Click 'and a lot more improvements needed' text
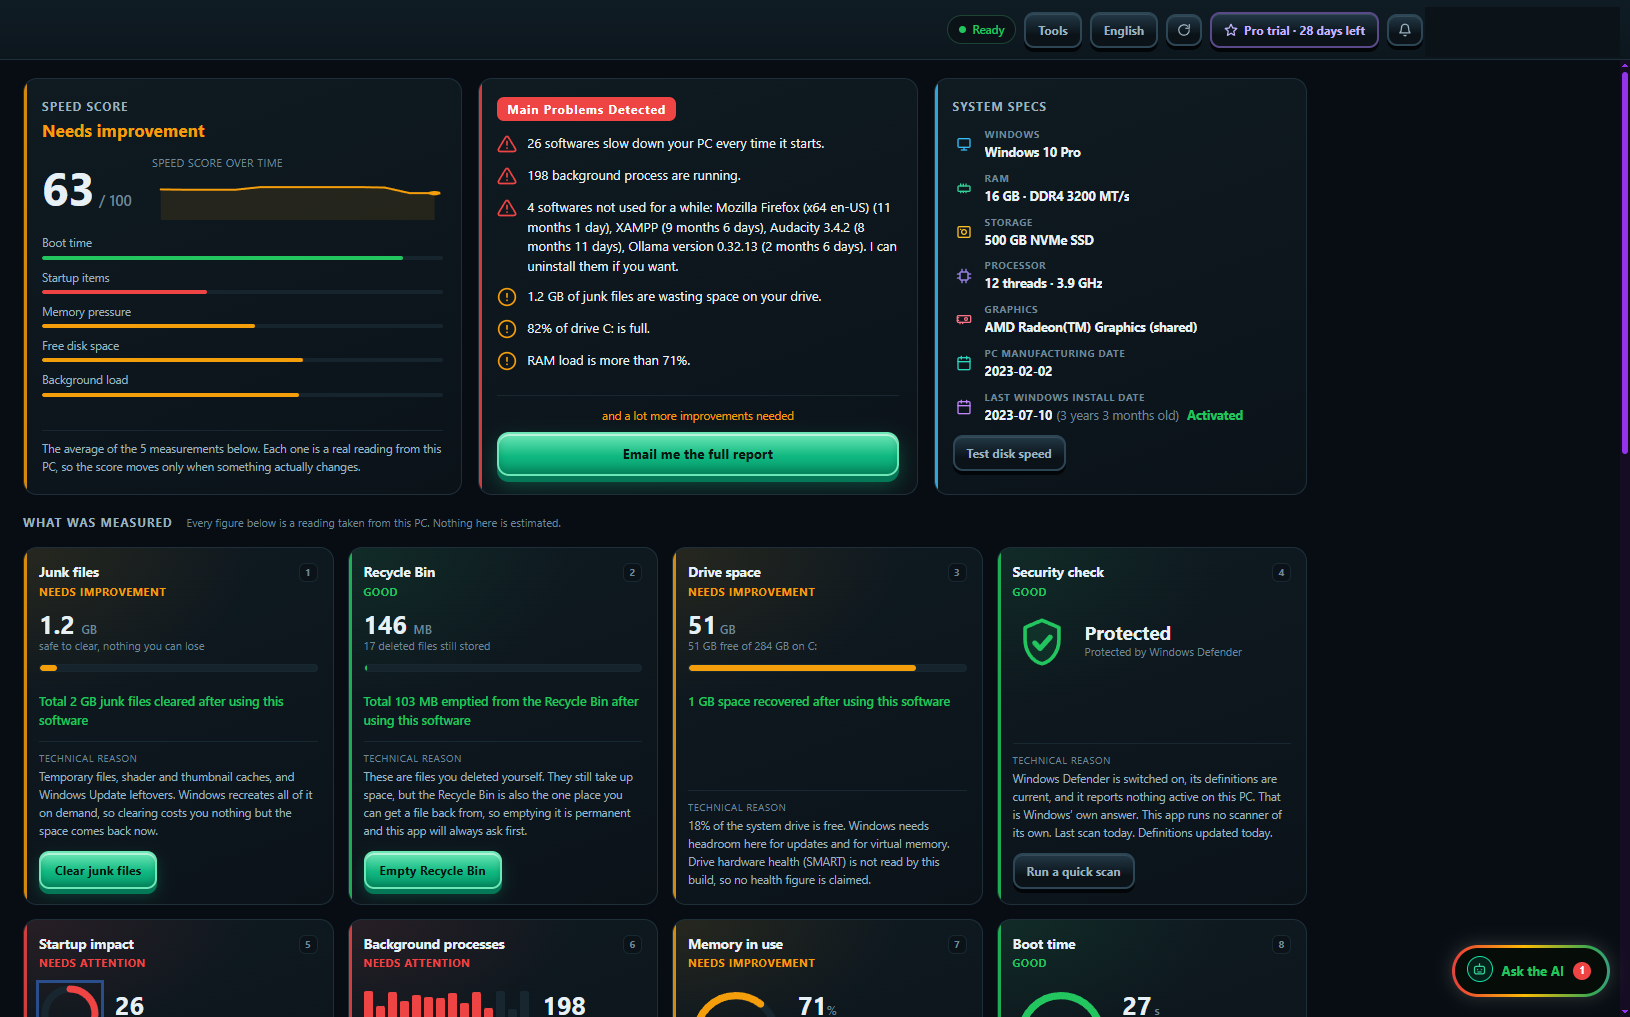The height and width of the screenshot is (1017, 1630). [698, 416]
